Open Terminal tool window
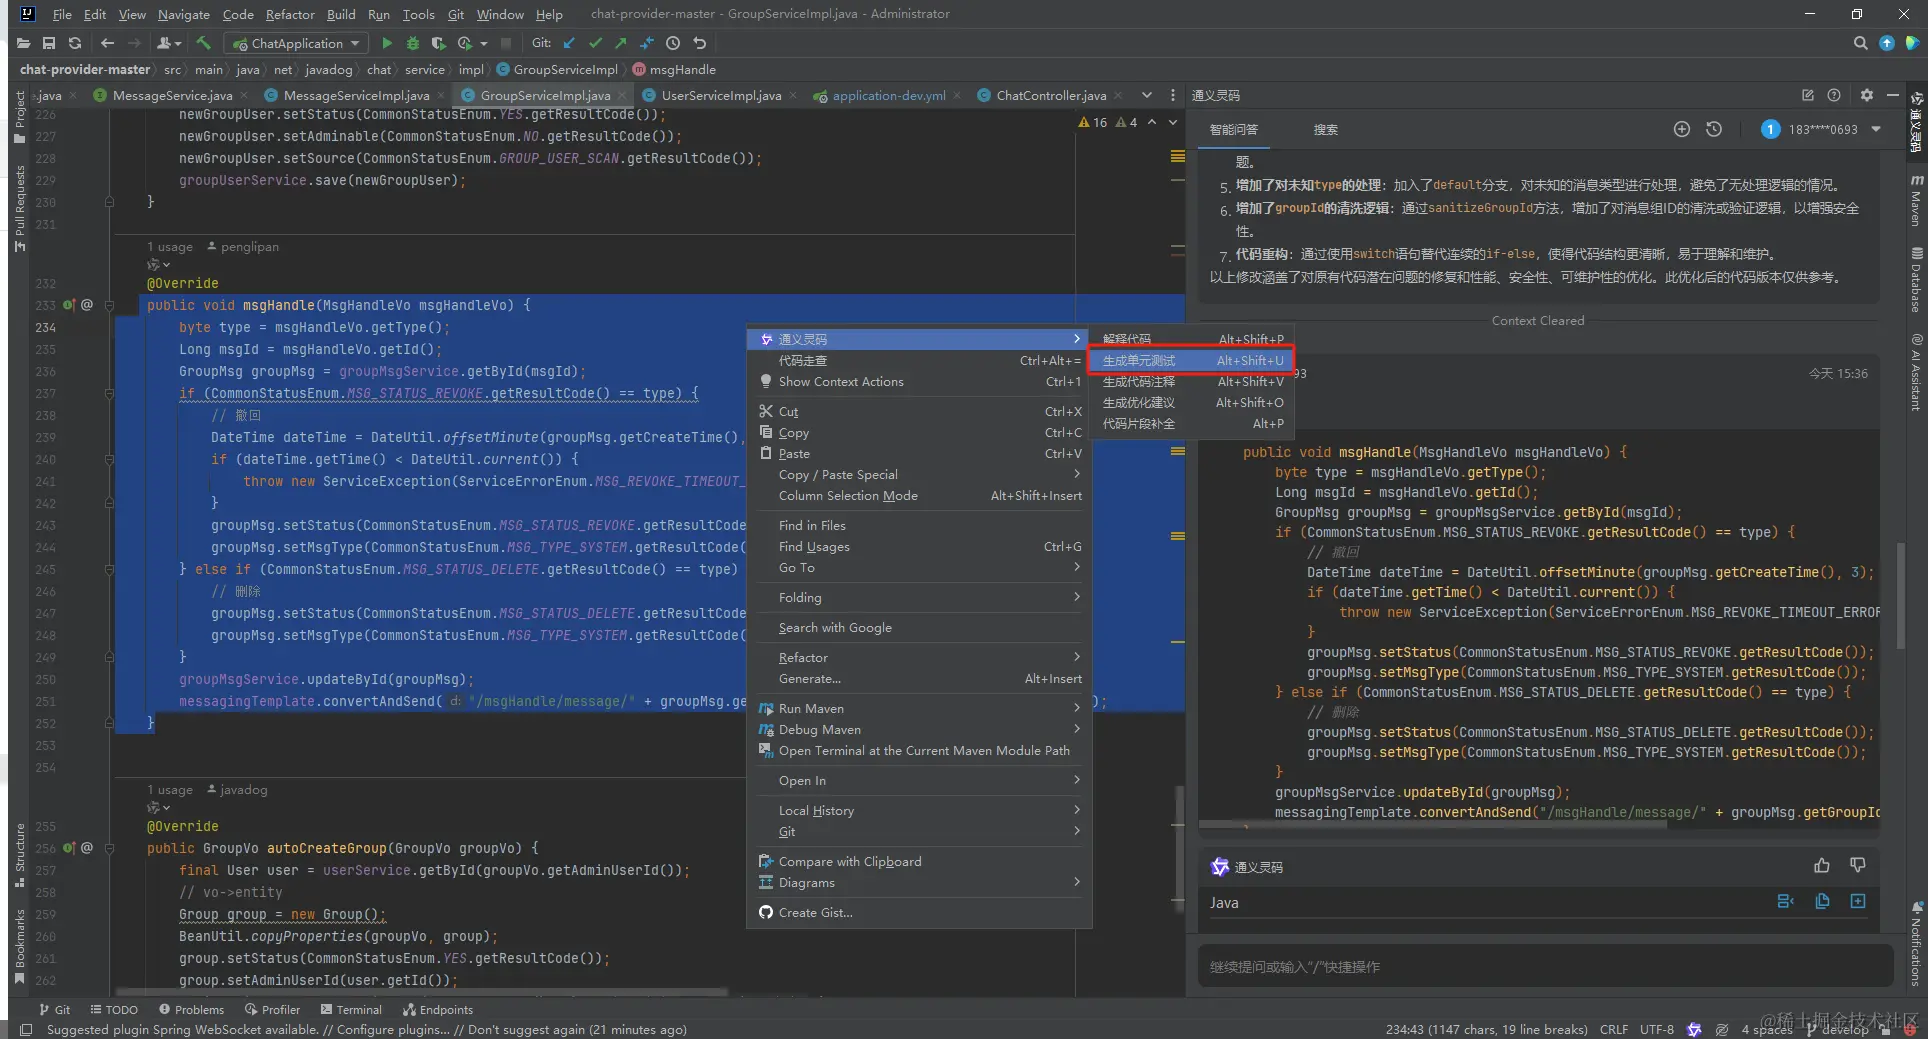The image size is (1928, 1039). tap(351, 1009)
